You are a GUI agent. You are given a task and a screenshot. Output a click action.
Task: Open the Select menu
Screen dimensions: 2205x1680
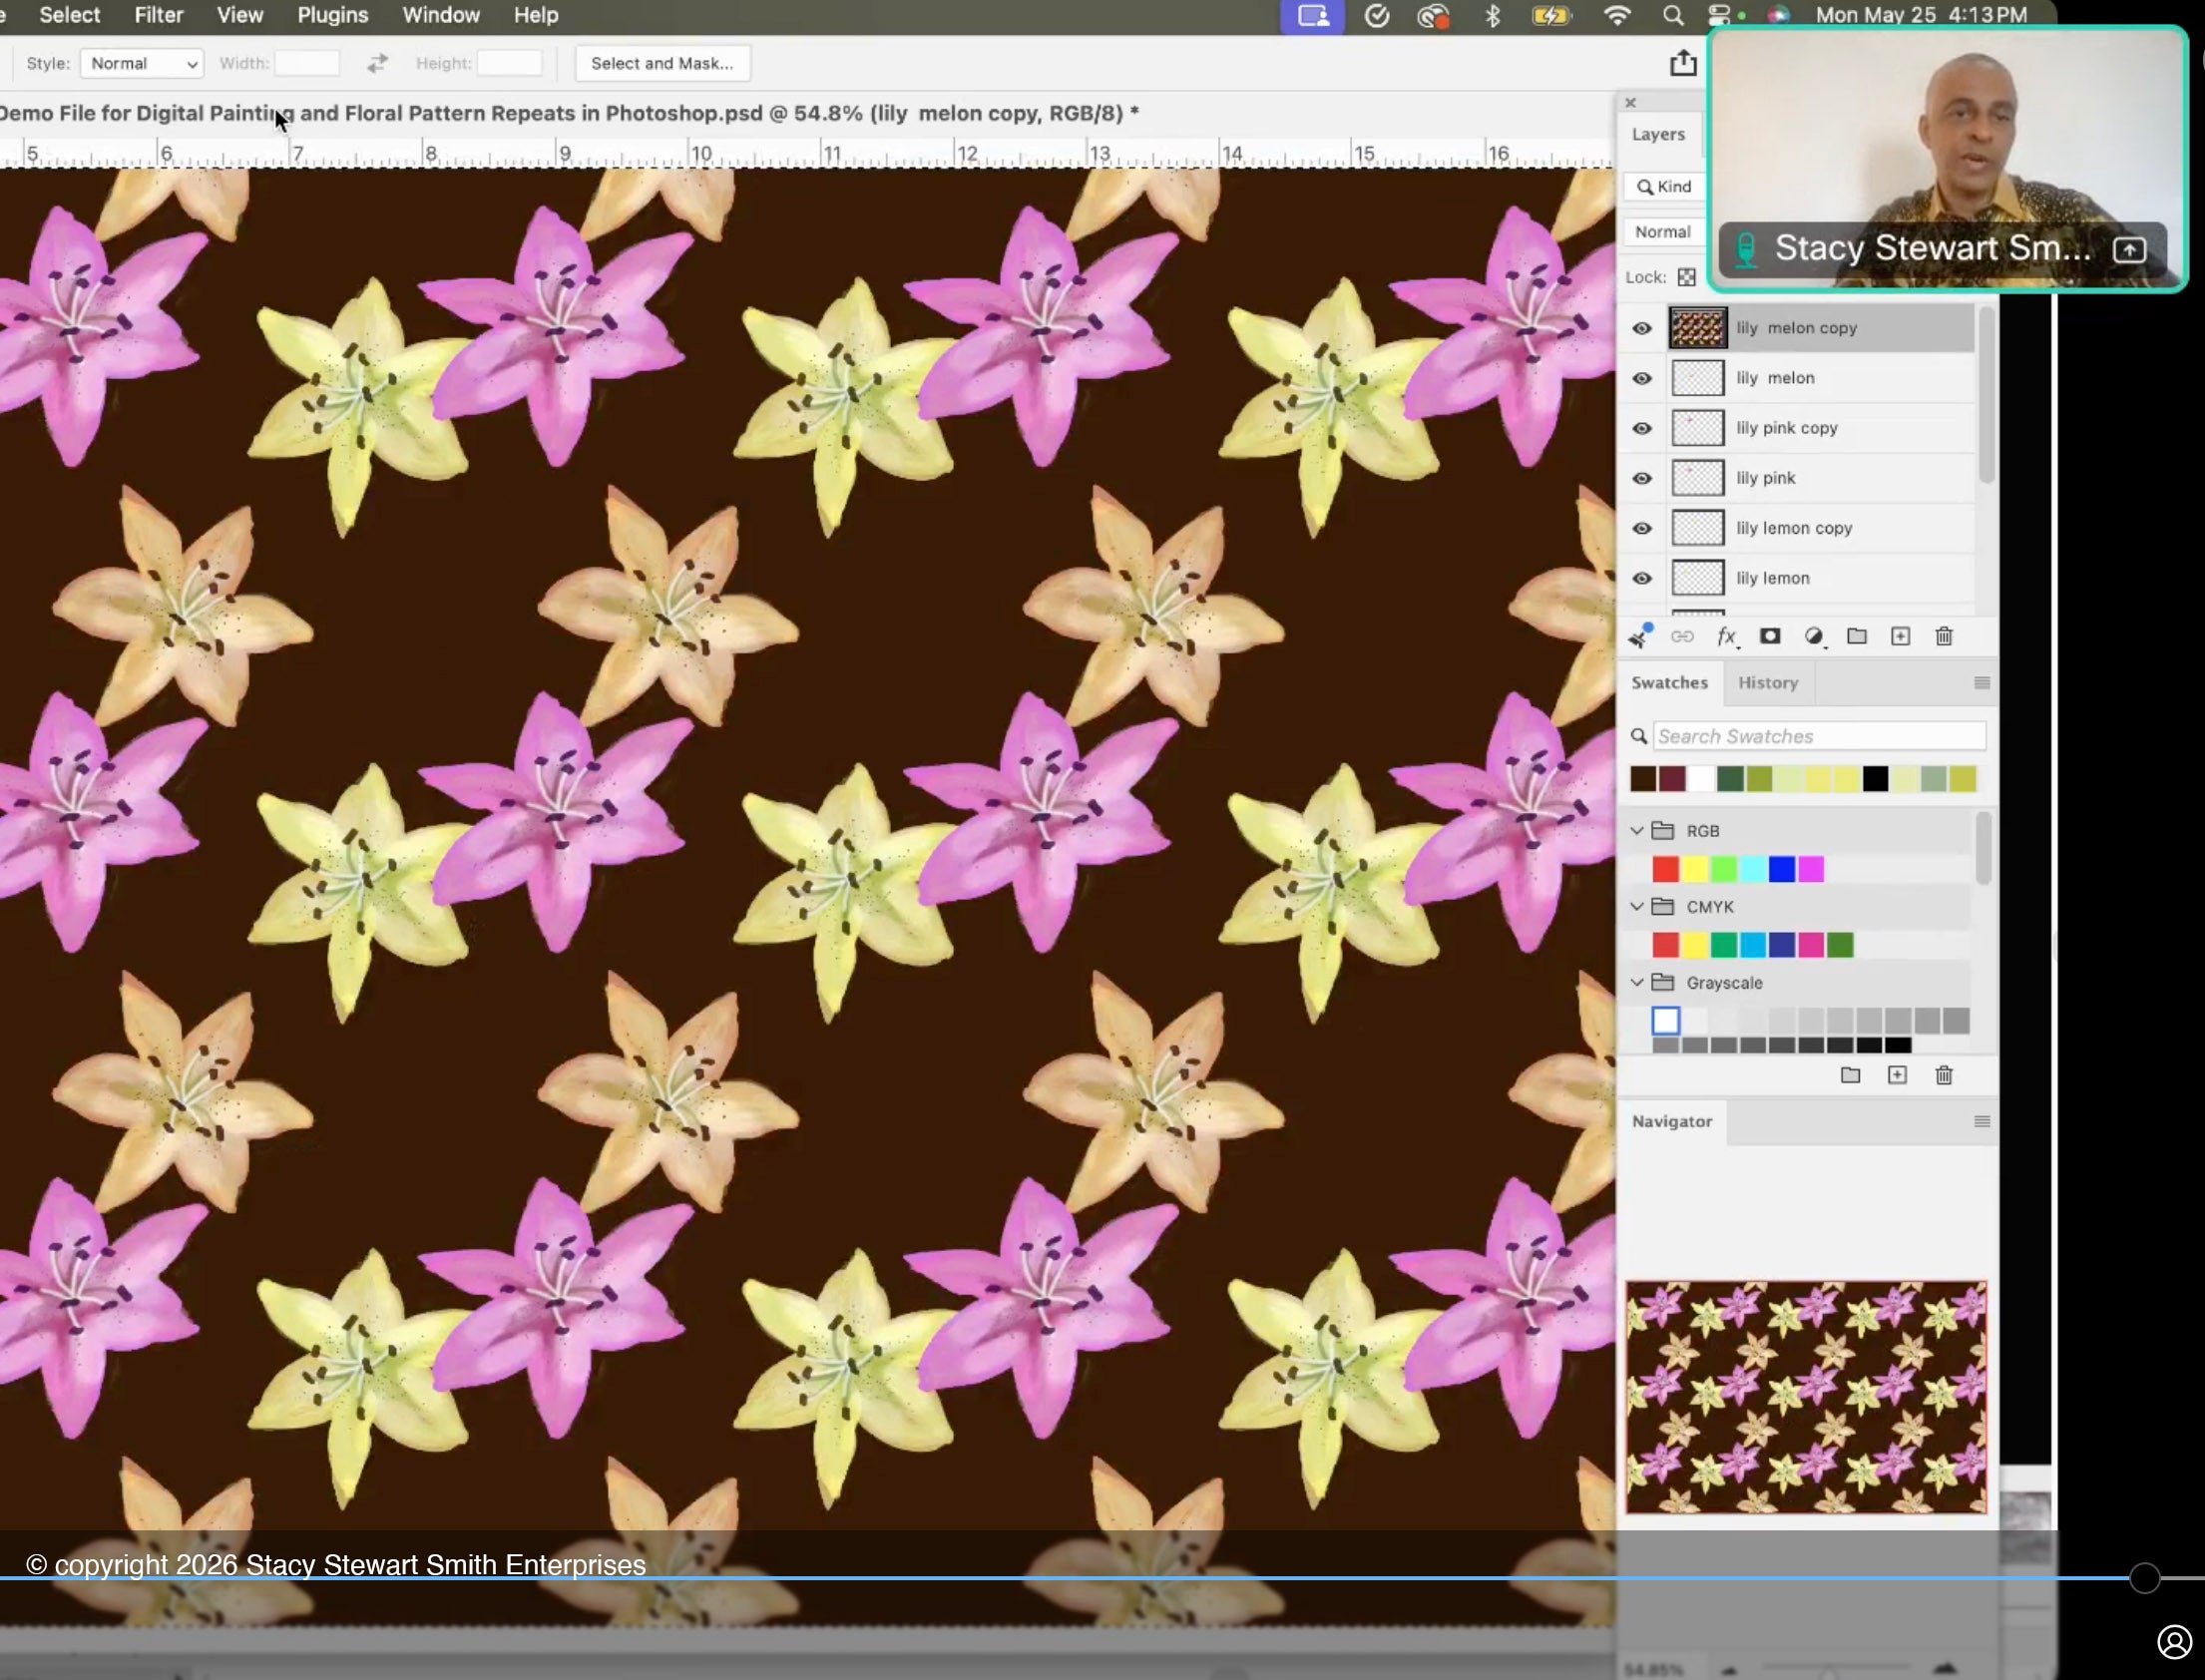[x=69, y=15]
